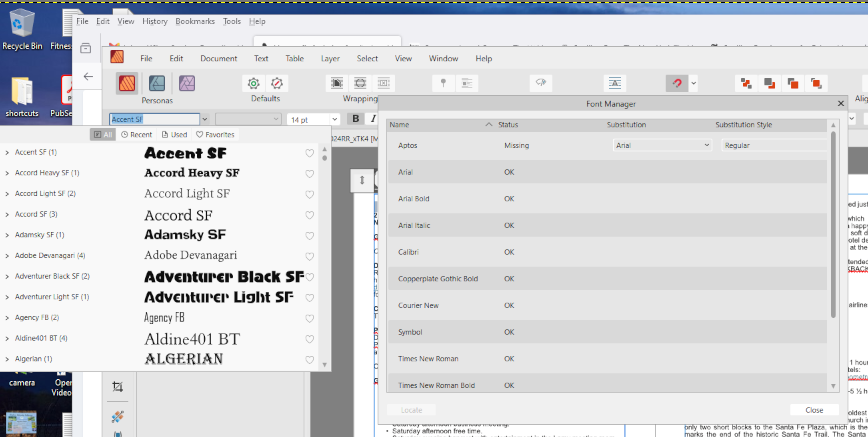The image size is (868, 437).
Task: Open the Publisher Document menu
Action: coord(219,58)
